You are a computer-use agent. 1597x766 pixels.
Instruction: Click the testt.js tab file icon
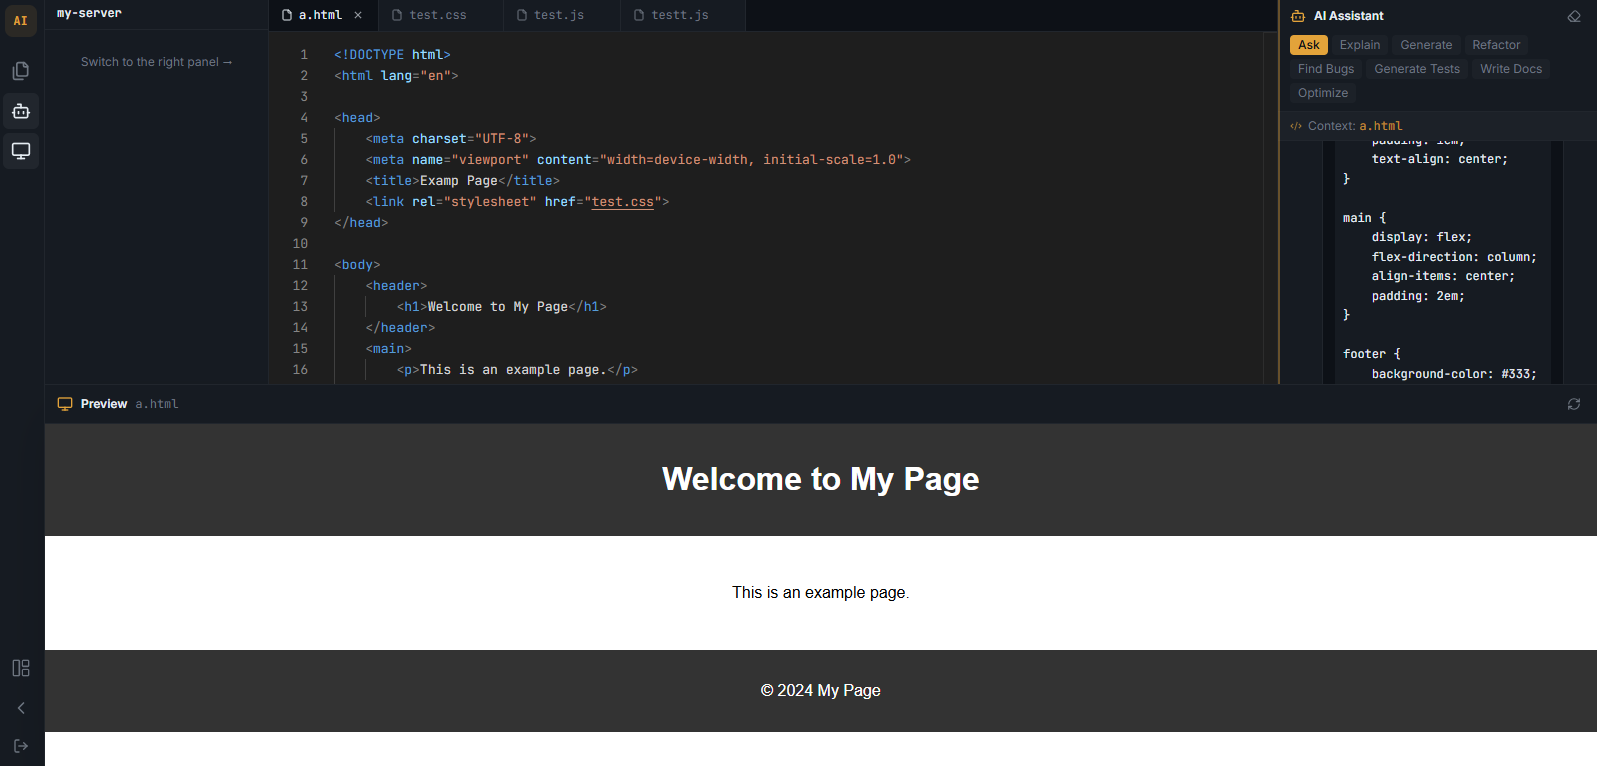[639, 15]
